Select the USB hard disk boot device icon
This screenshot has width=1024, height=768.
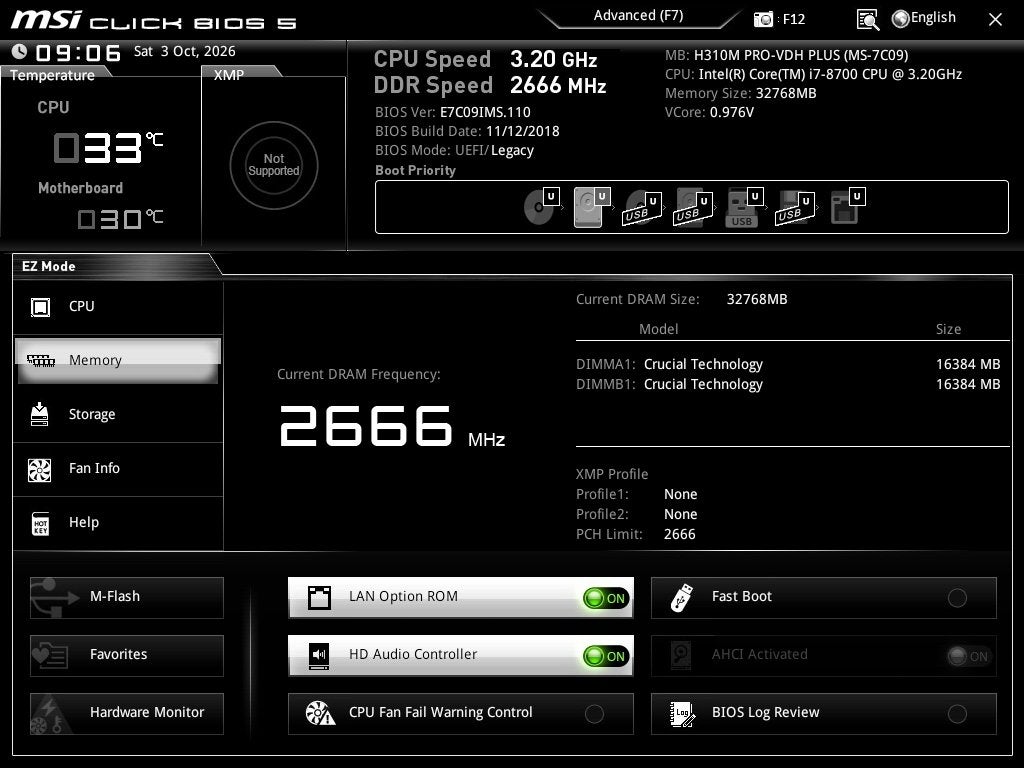coord(692,208)
